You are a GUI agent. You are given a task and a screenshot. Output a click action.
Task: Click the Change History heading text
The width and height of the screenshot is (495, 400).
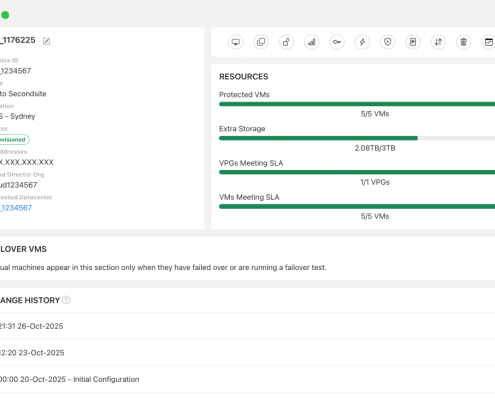[x=30, y=300]
